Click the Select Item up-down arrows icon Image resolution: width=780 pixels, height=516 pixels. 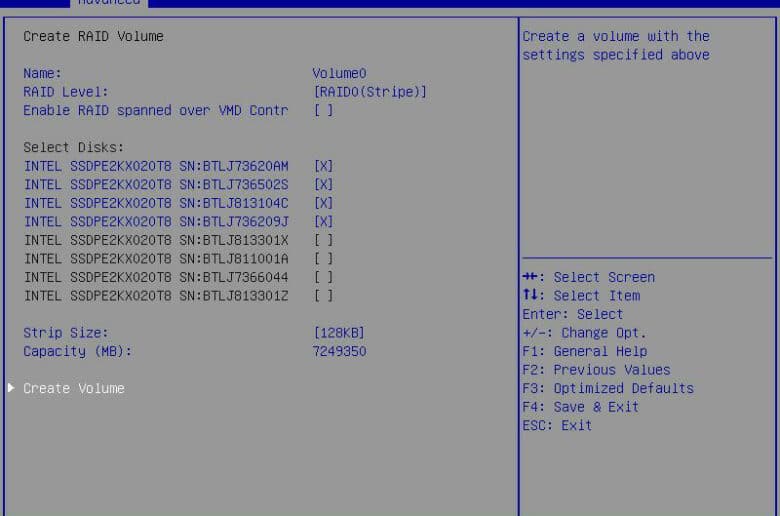tap(530, 295)
